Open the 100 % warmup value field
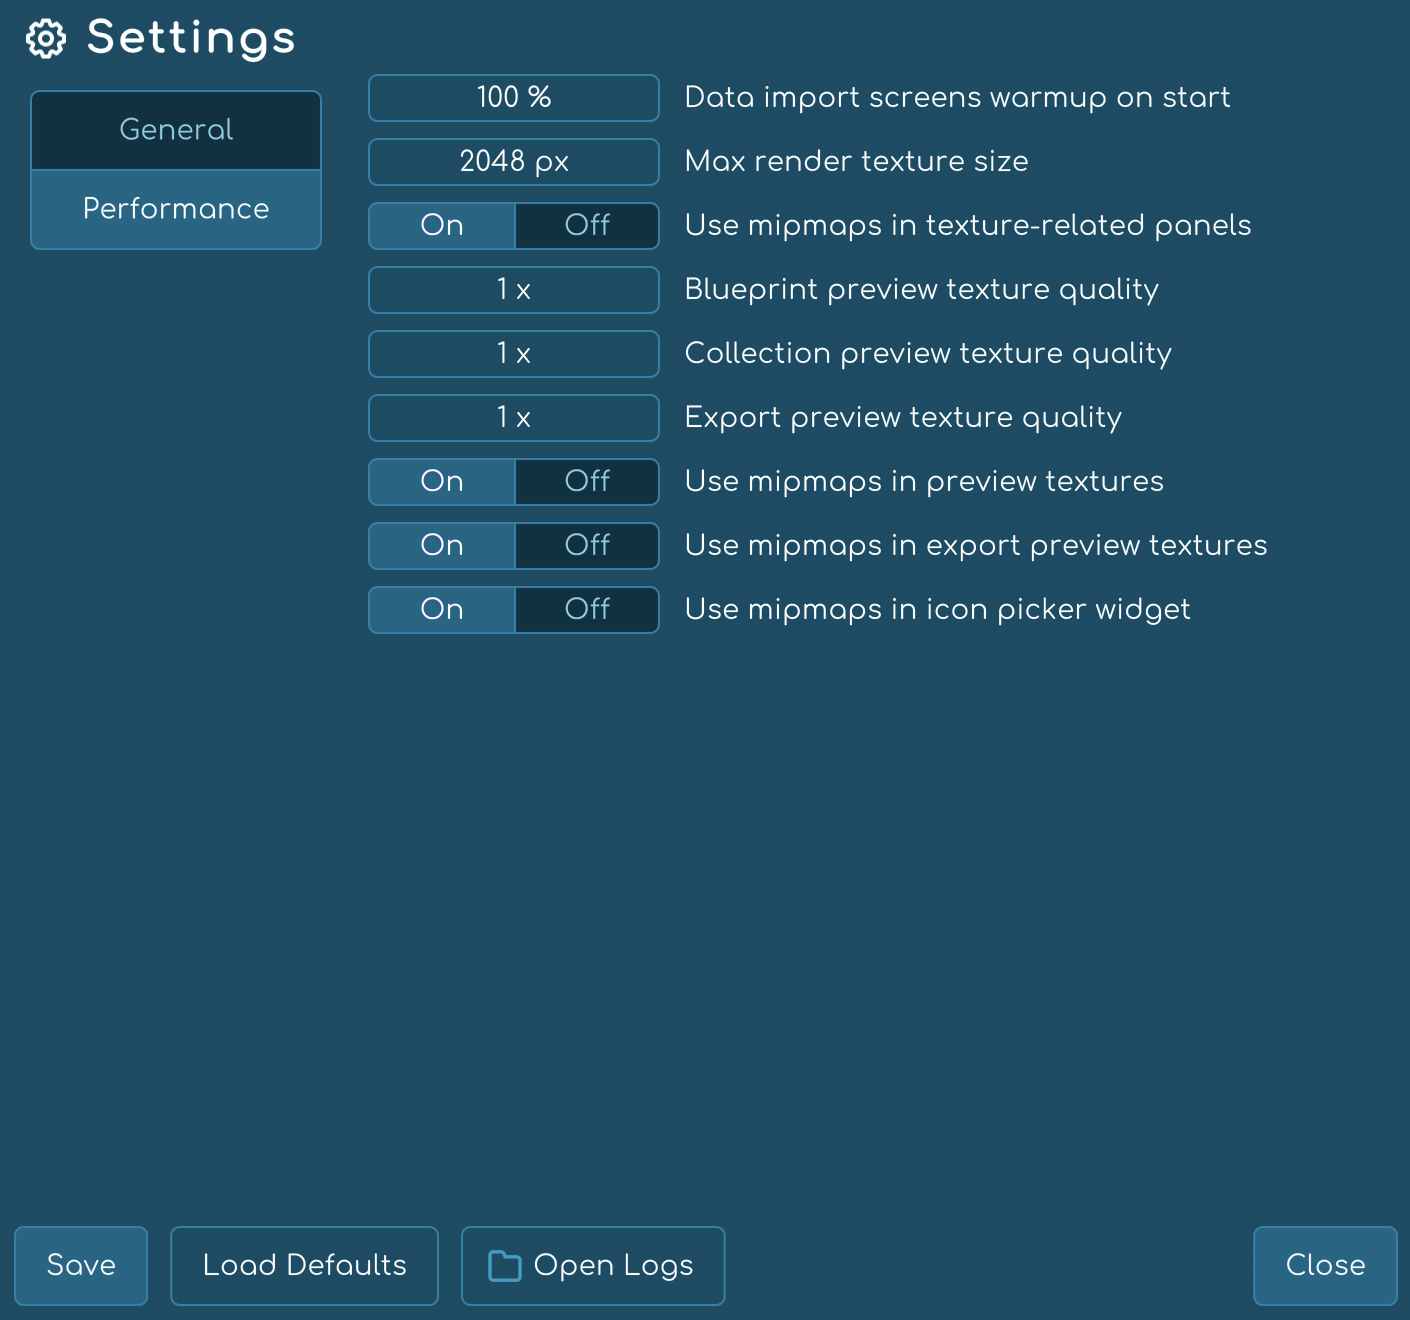Viewport: 1410px width, 1320px height. tap(514, 98)
